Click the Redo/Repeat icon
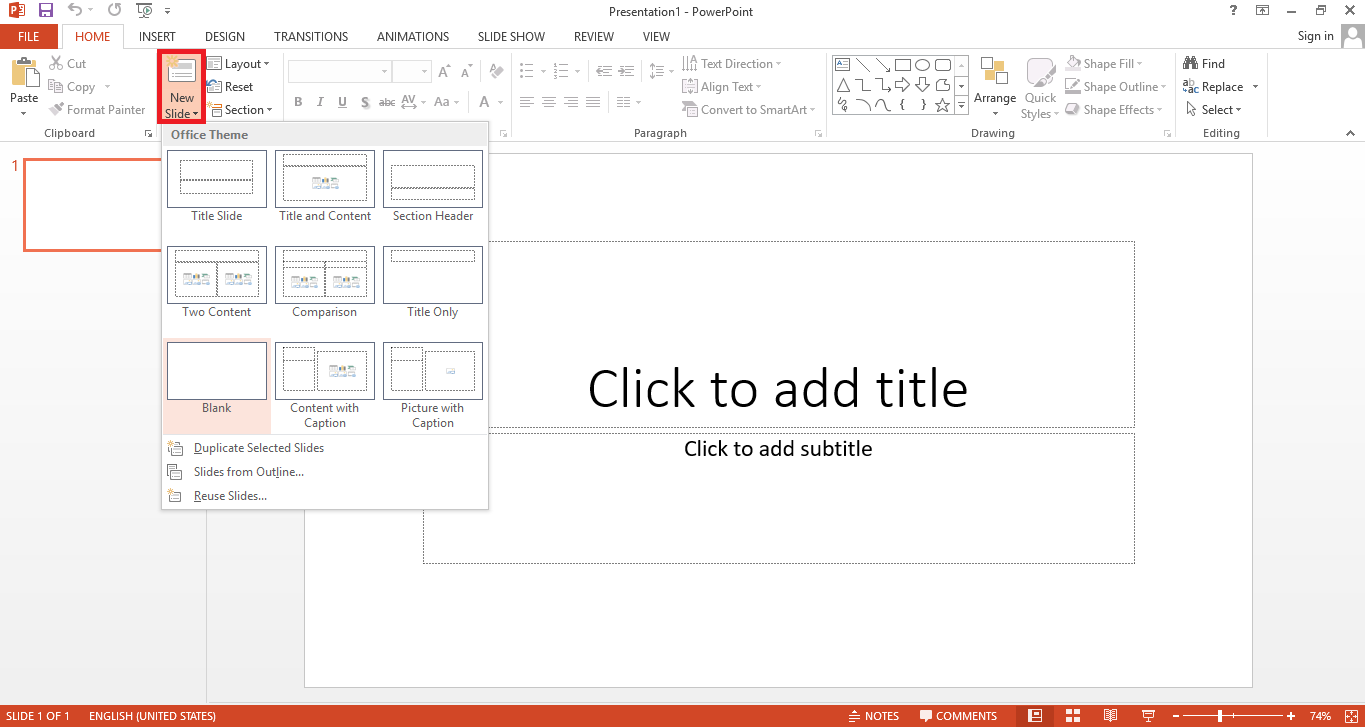The image size is (1365, 727). (x=114, y=11)
